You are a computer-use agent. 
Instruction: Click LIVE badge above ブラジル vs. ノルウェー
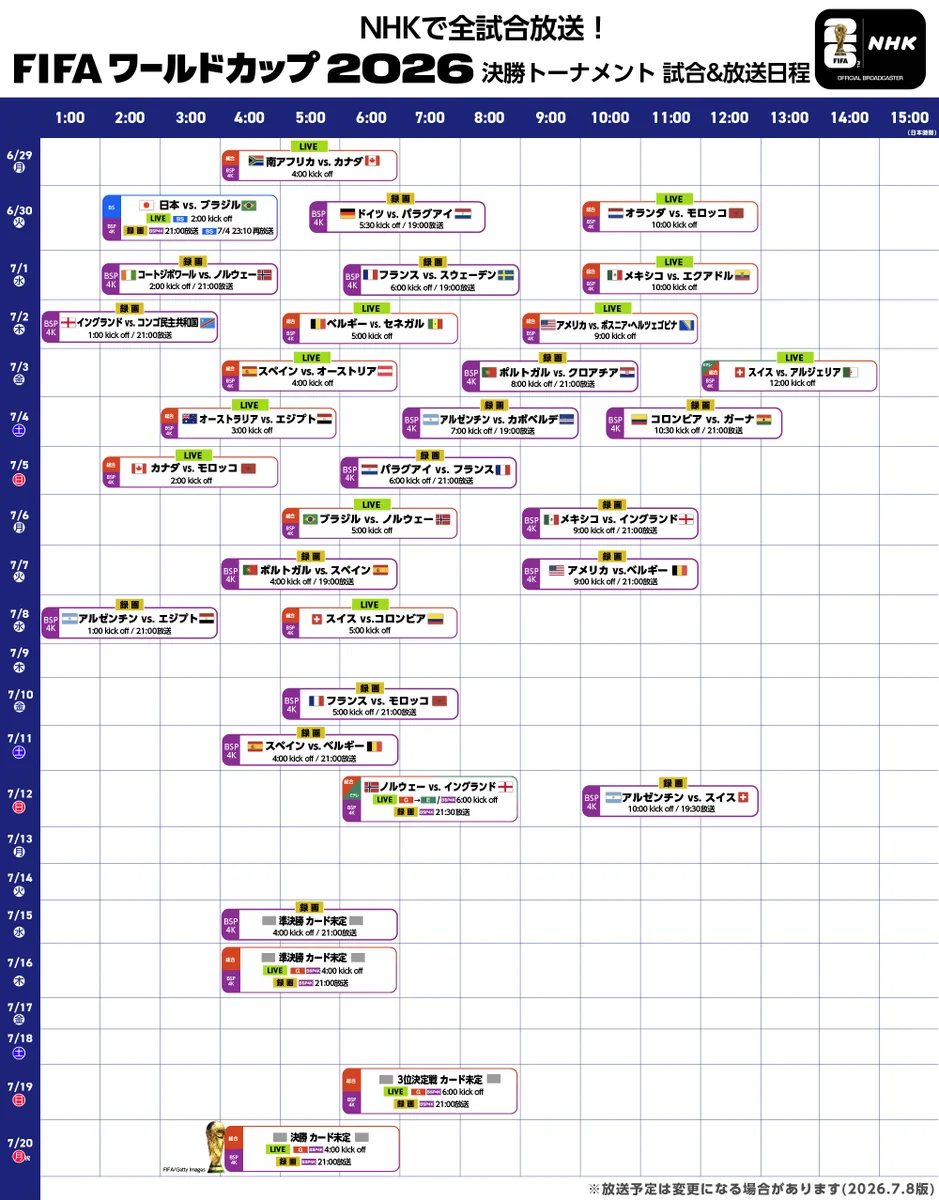click(x=371, y=505)
